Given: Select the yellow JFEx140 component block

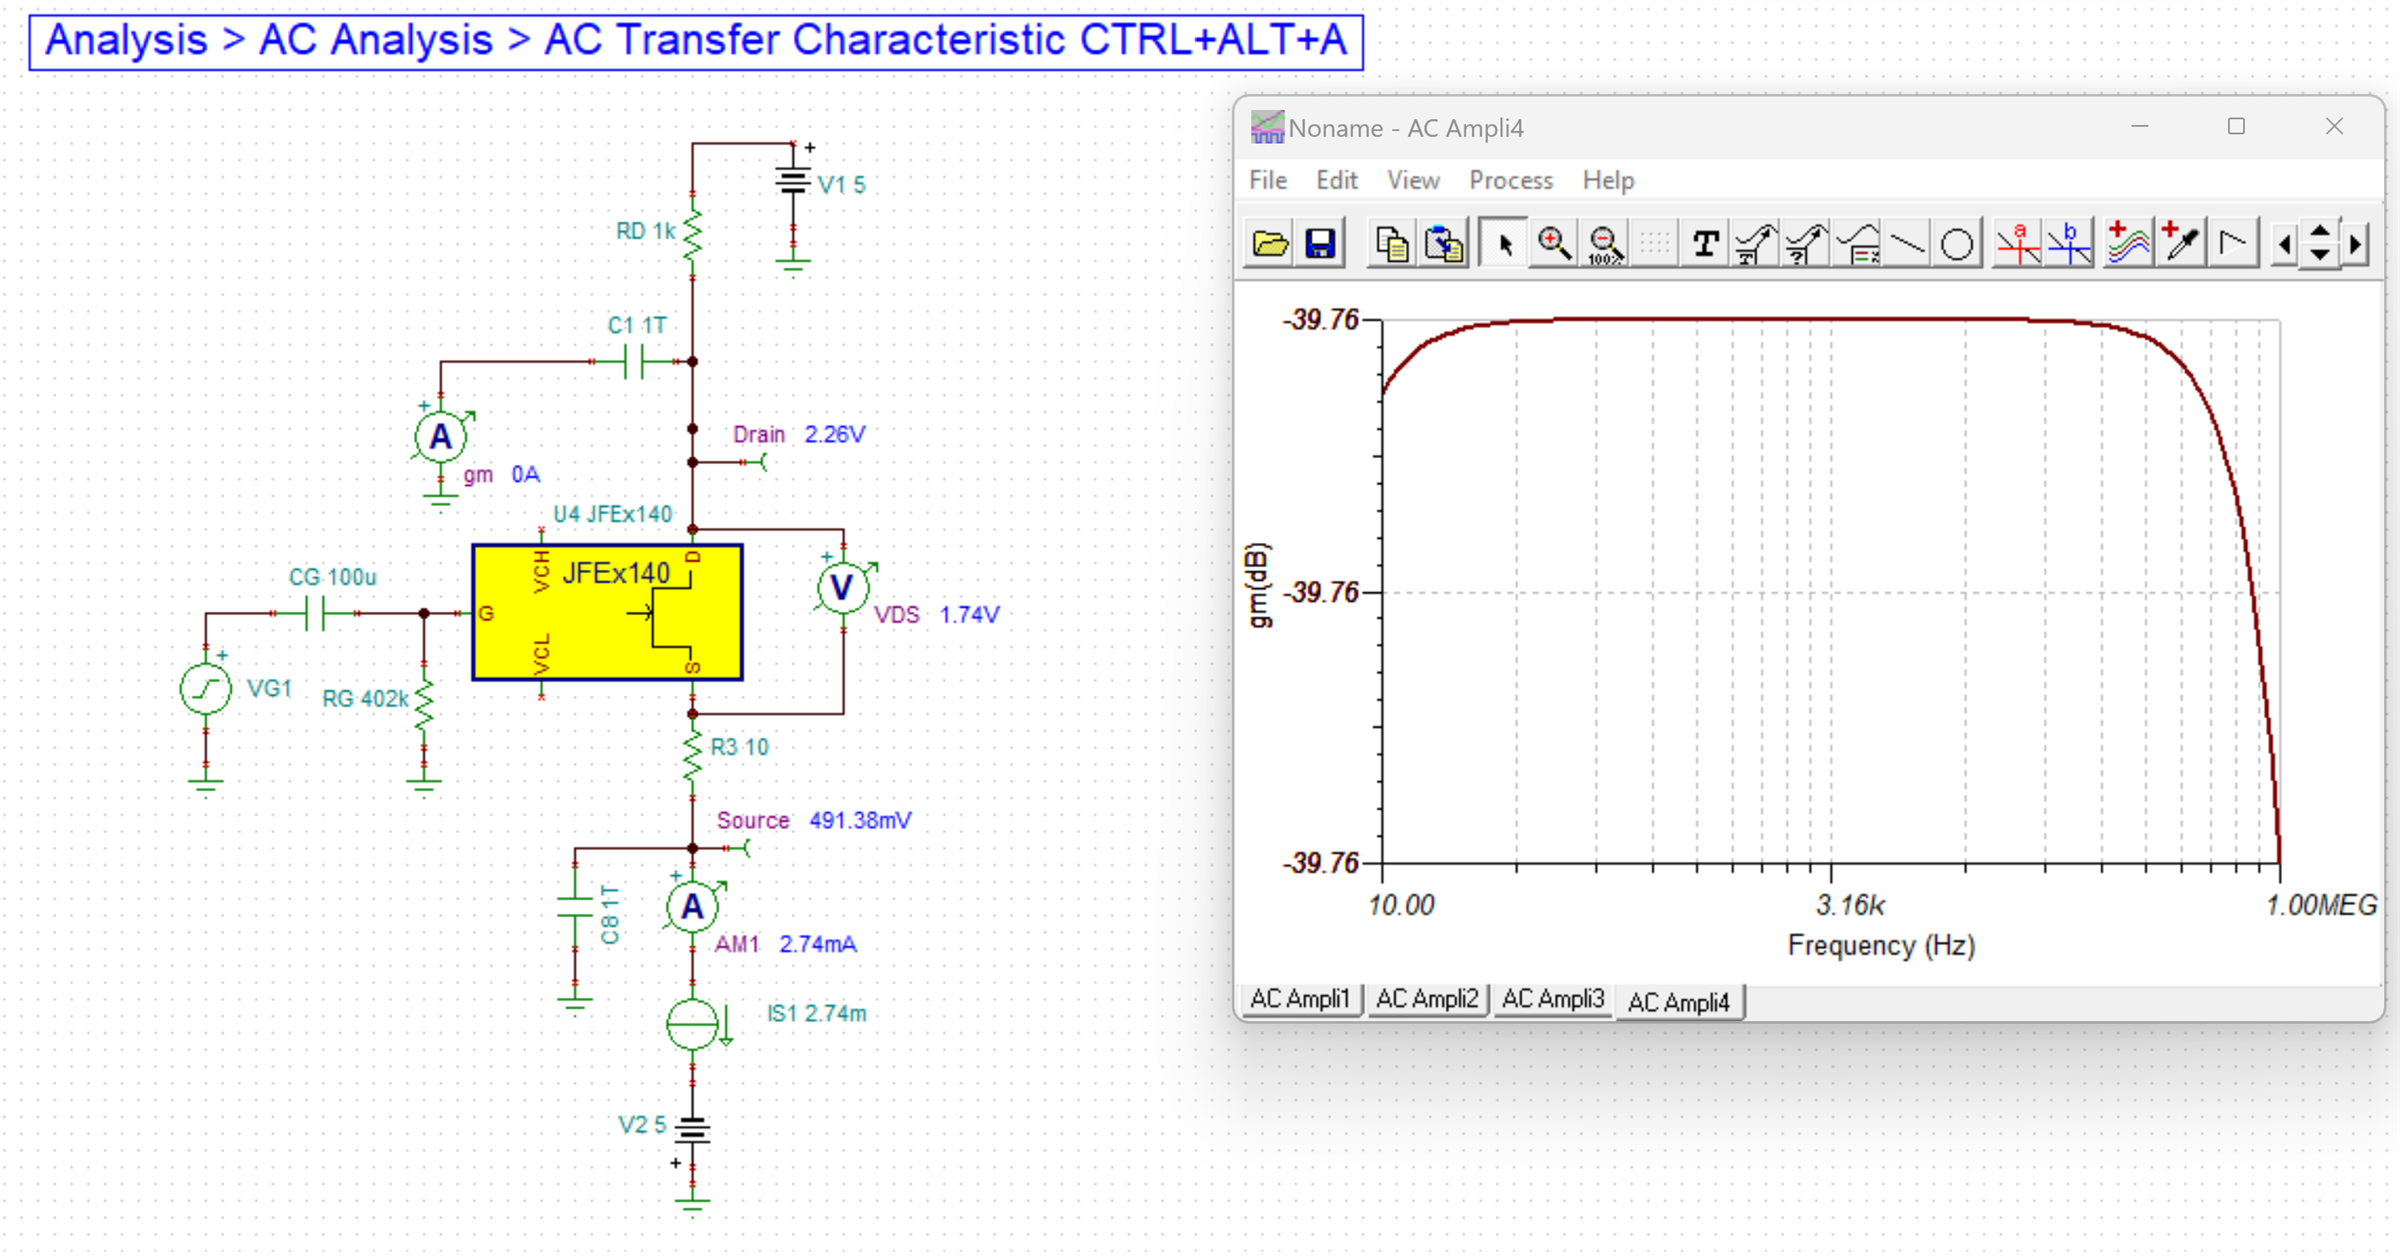Looking at the screenshot, I should (607, 613).
